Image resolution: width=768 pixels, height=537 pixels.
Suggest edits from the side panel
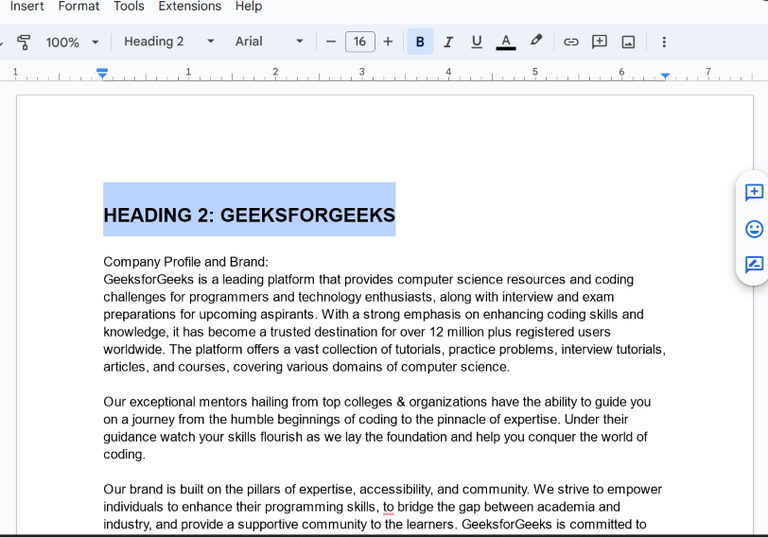[x=754, y=265]
